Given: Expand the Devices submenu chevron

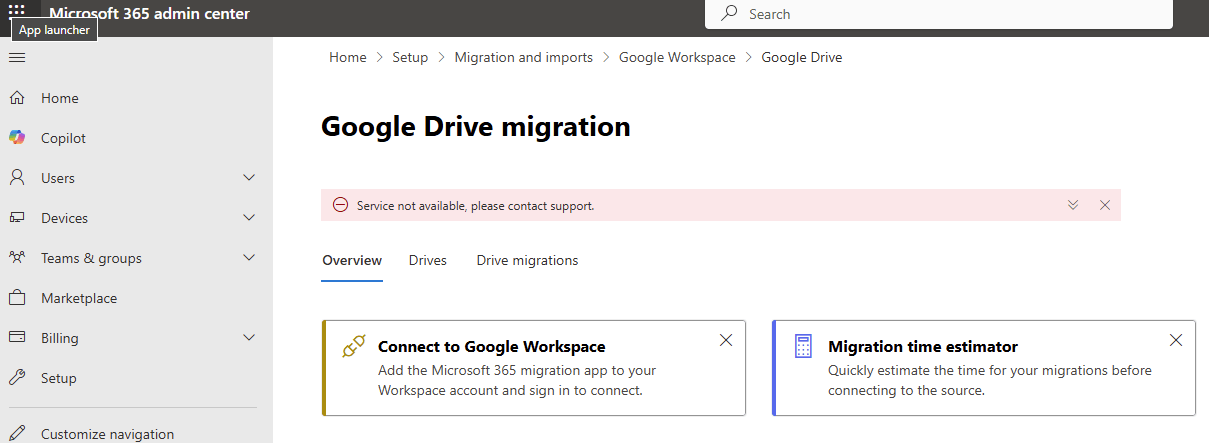Looking at the screenshot, I should [x=250, y=218].
